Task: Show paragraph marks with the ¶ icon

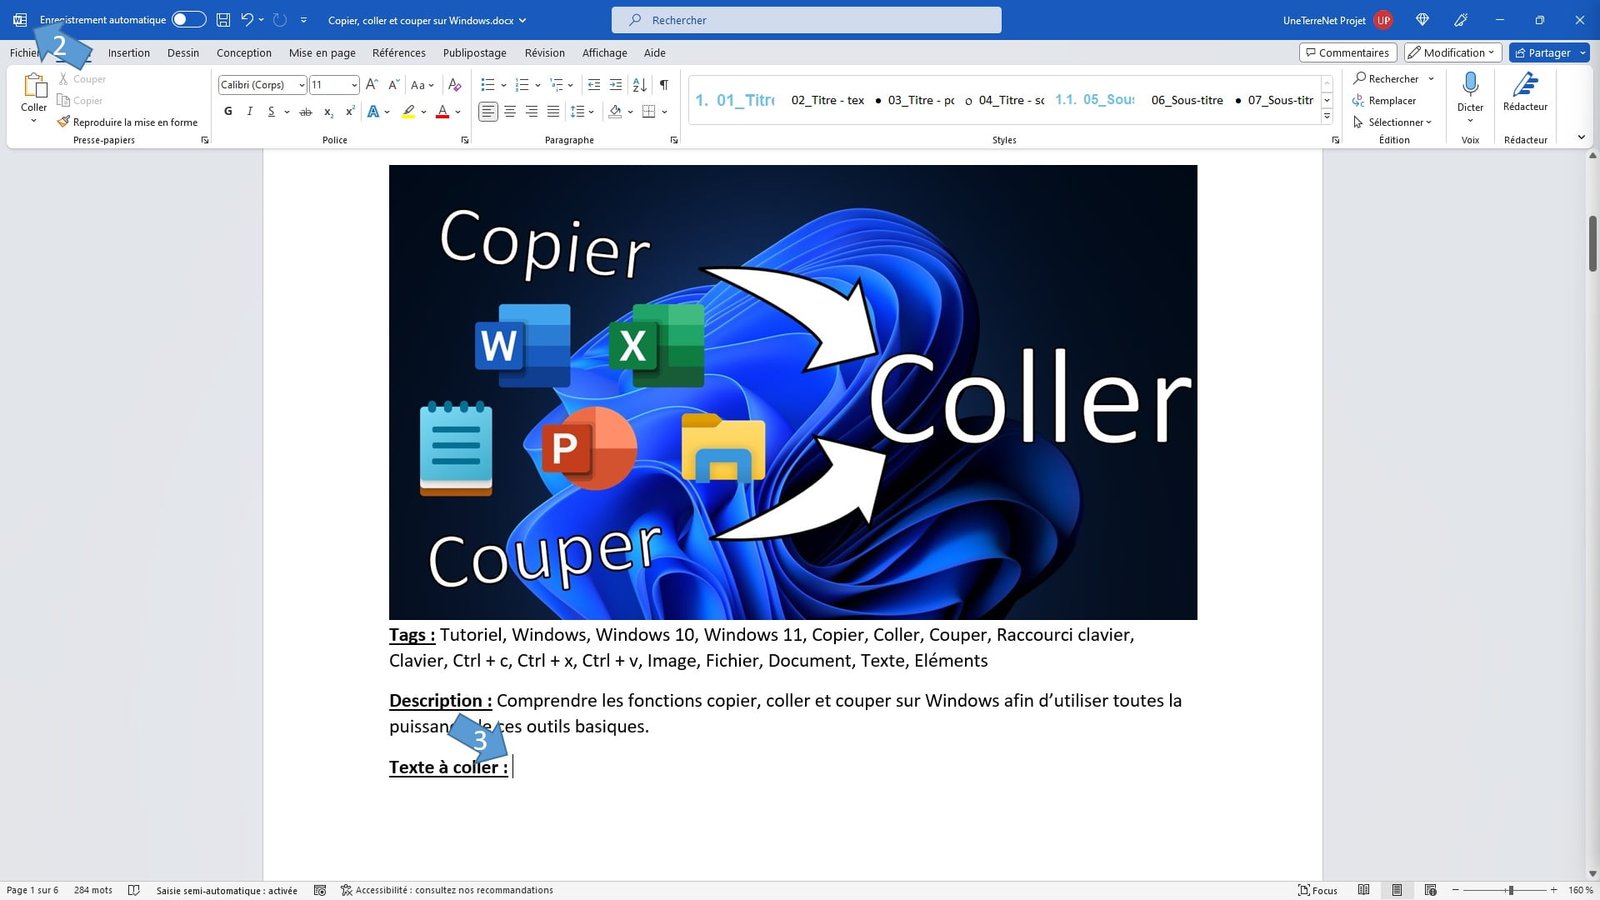Action: coord(663,84)
